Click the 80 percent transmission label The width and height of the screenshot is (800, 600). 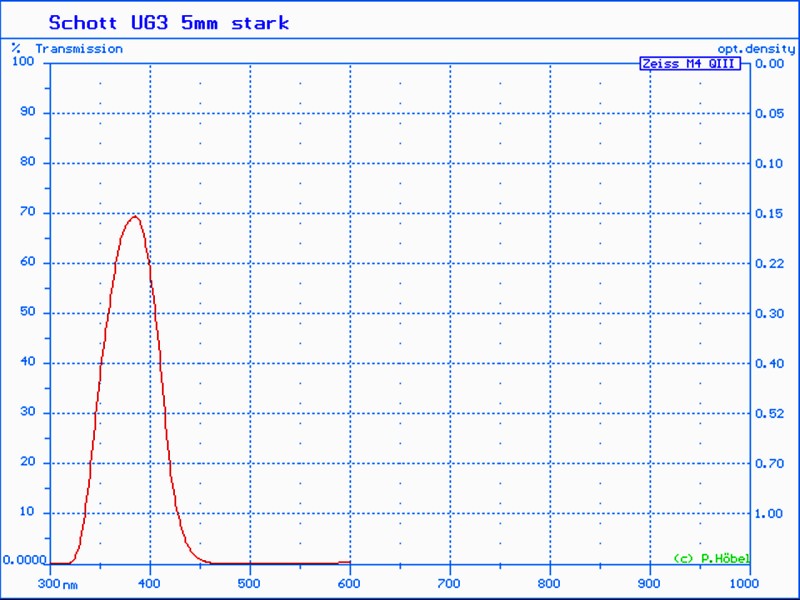coord(28,161)
